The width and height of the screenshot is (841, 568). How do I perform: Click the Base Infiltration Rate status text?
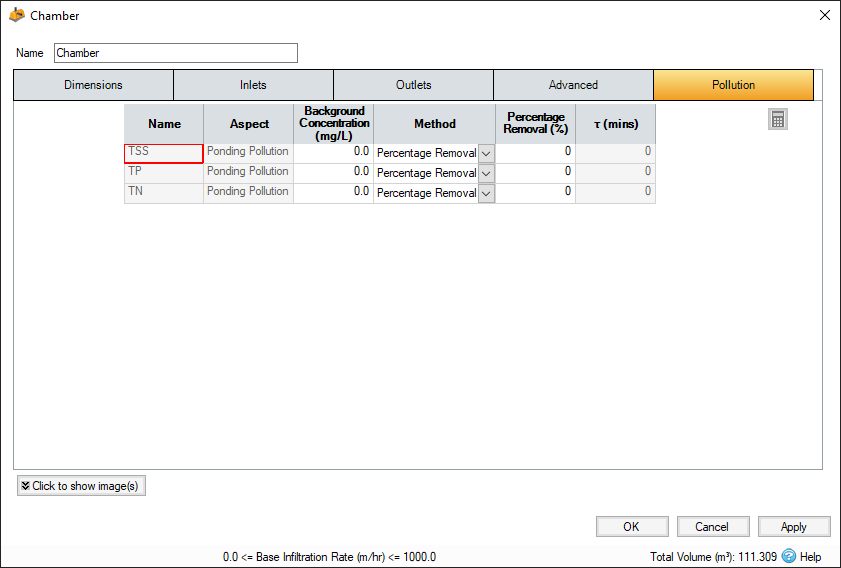[329, 557]
